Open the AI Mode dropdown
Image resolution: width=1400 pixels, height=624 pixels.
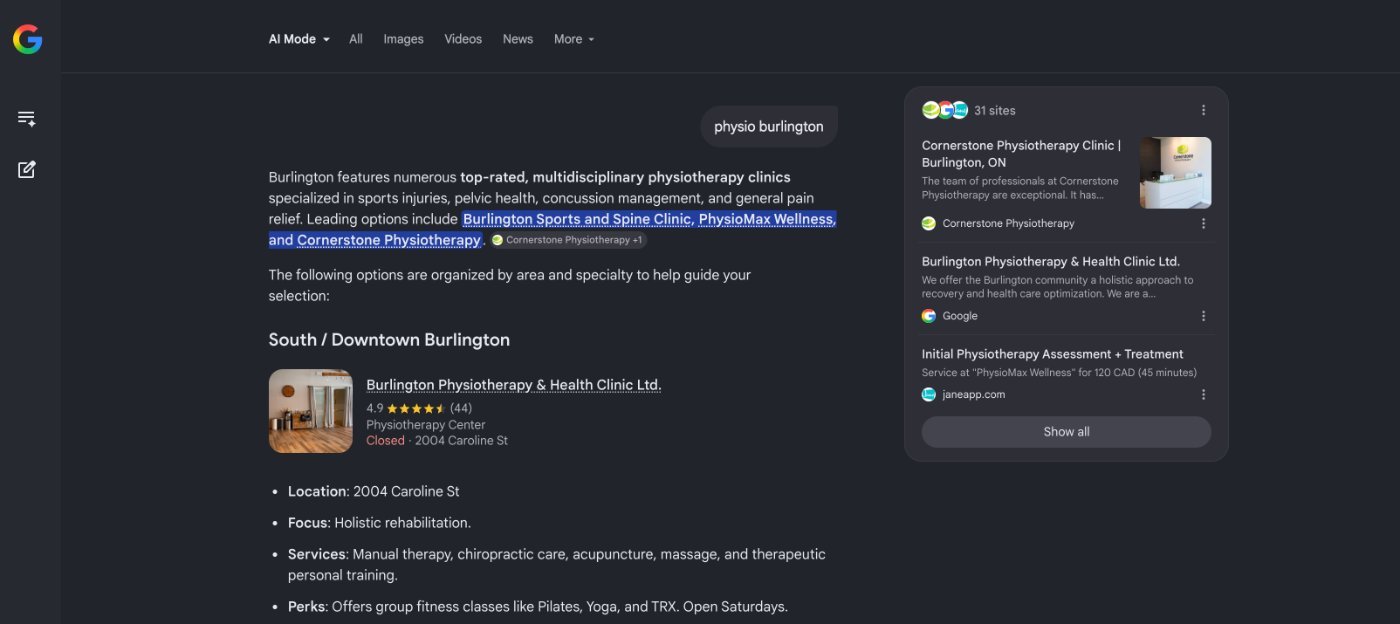pos(299,39)
